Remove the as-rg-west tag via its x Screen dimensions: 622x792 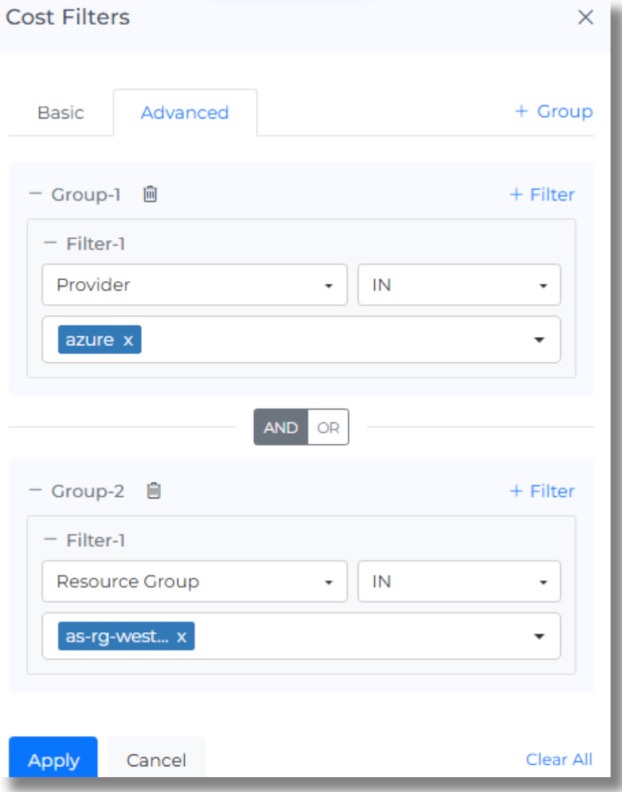point(181,637)
